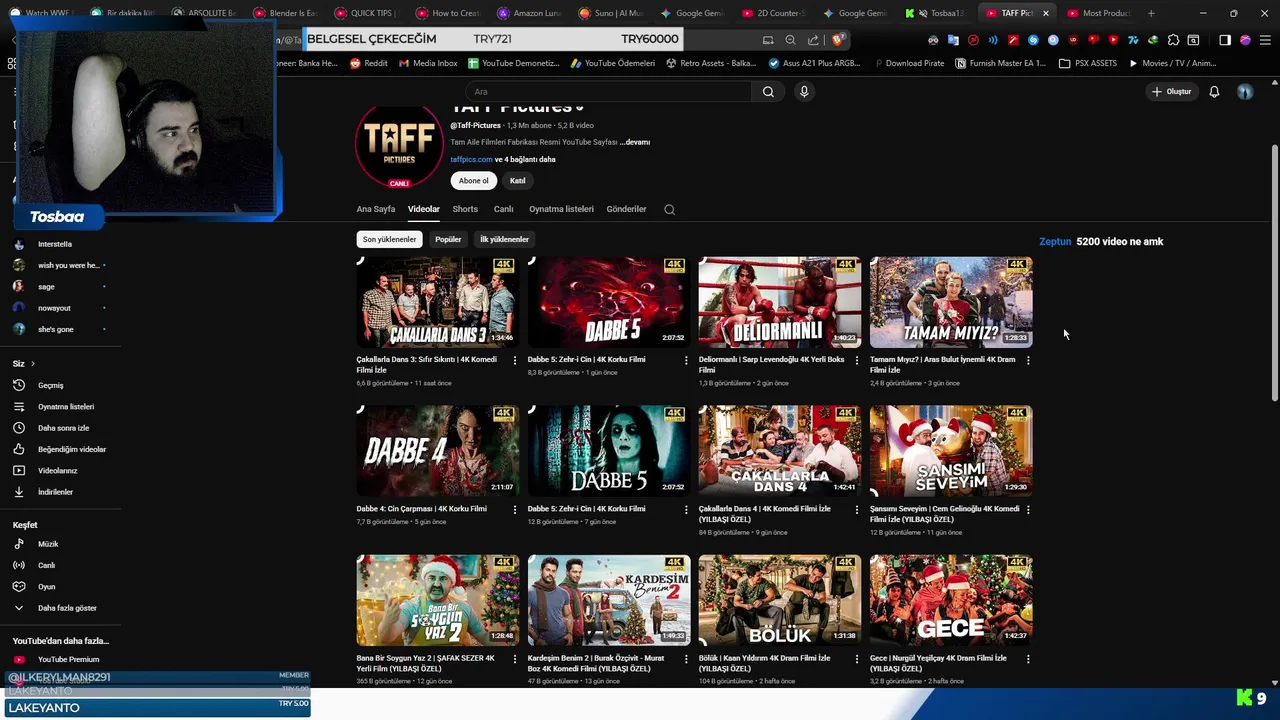1280x720 pixels.
Task: Open the account avatar menu
Action: [1245, 91]
